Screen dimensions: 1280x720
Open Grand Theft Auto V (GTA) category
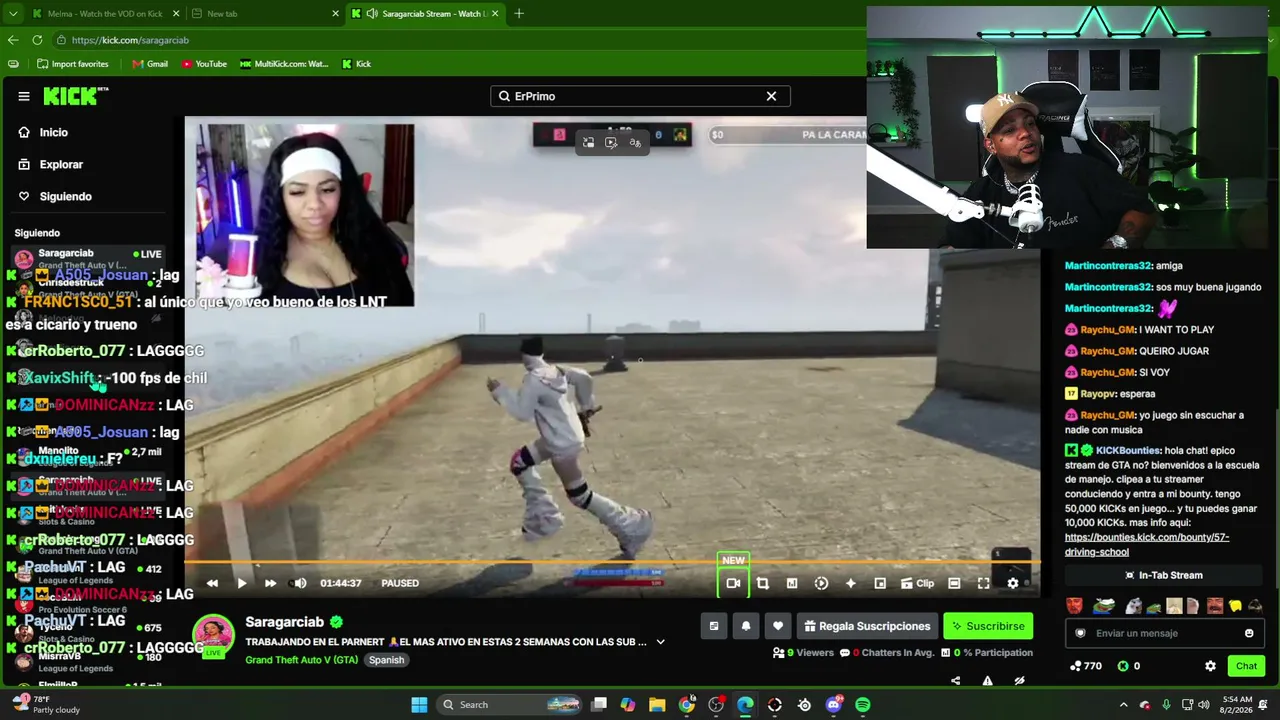[x=301, y=660]
